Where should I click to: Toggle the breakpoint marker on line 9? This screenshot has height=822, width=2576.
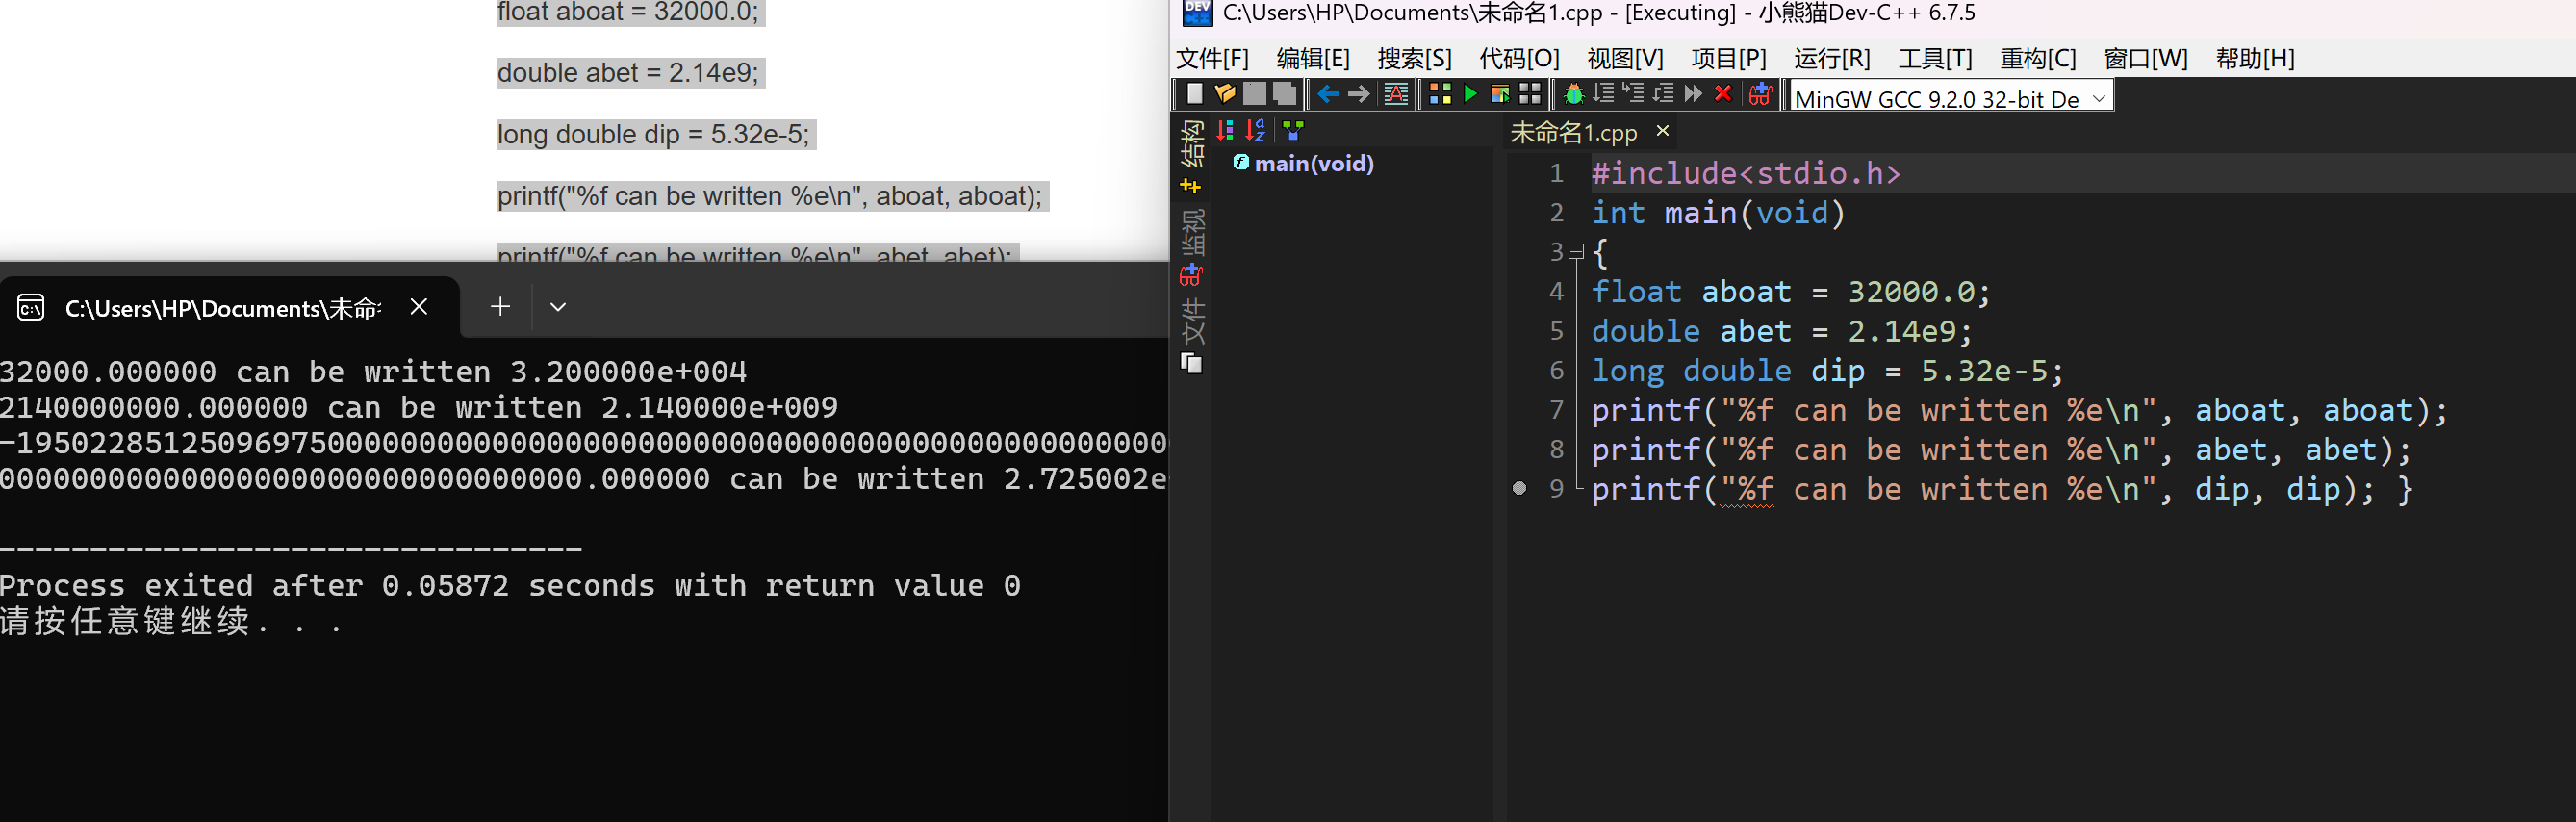click(1519, 488)
